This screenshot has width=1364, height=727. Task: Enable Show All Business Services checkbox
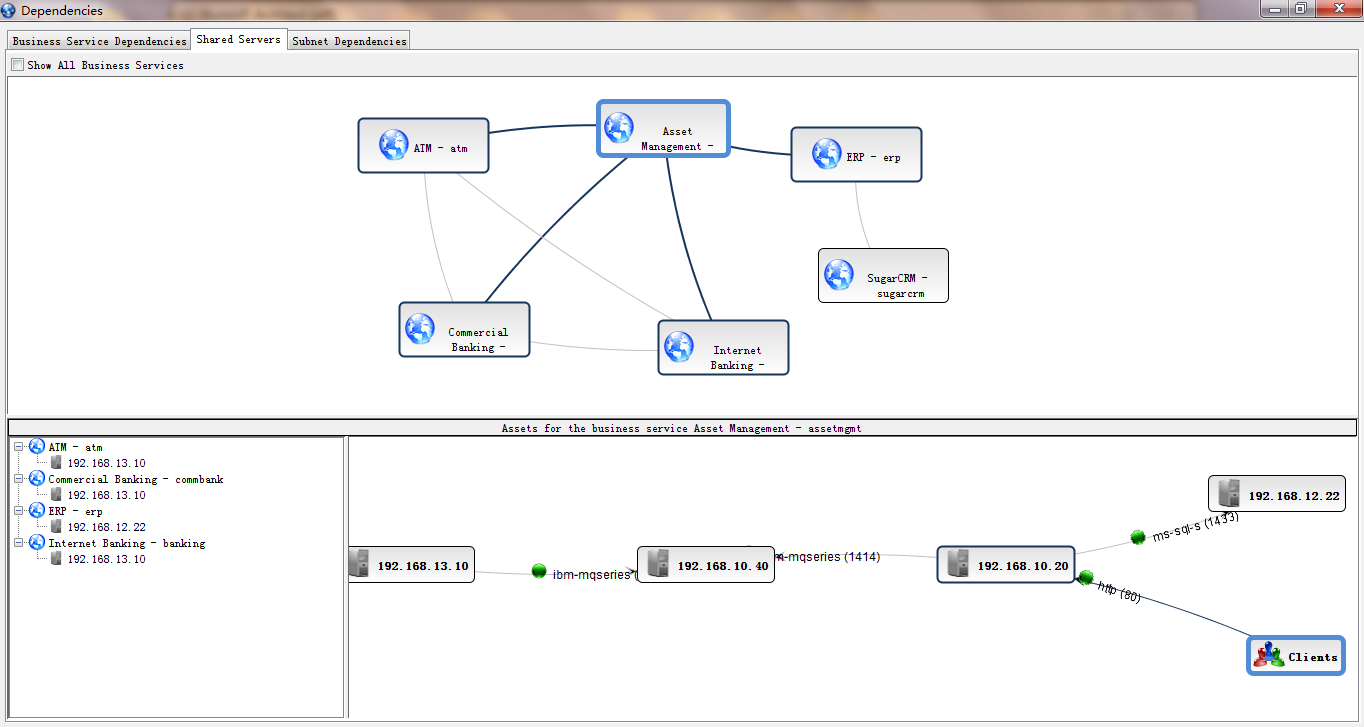pyautogui.click(x=17, y=65)
